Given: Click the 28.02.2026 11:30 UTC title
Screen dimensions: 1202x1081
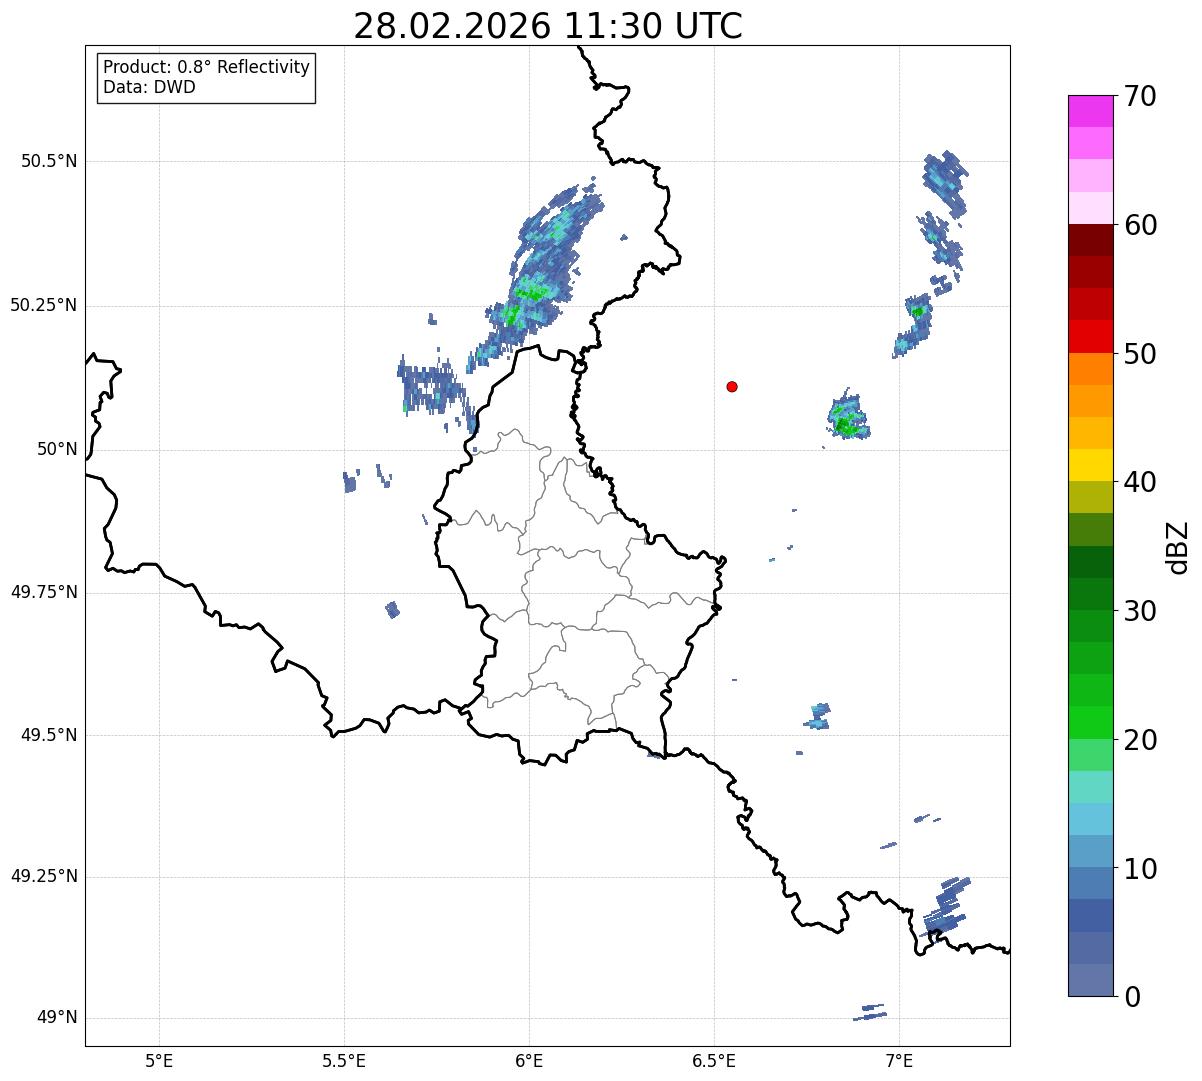Looking at the screenshot, I should pos(548,25).
